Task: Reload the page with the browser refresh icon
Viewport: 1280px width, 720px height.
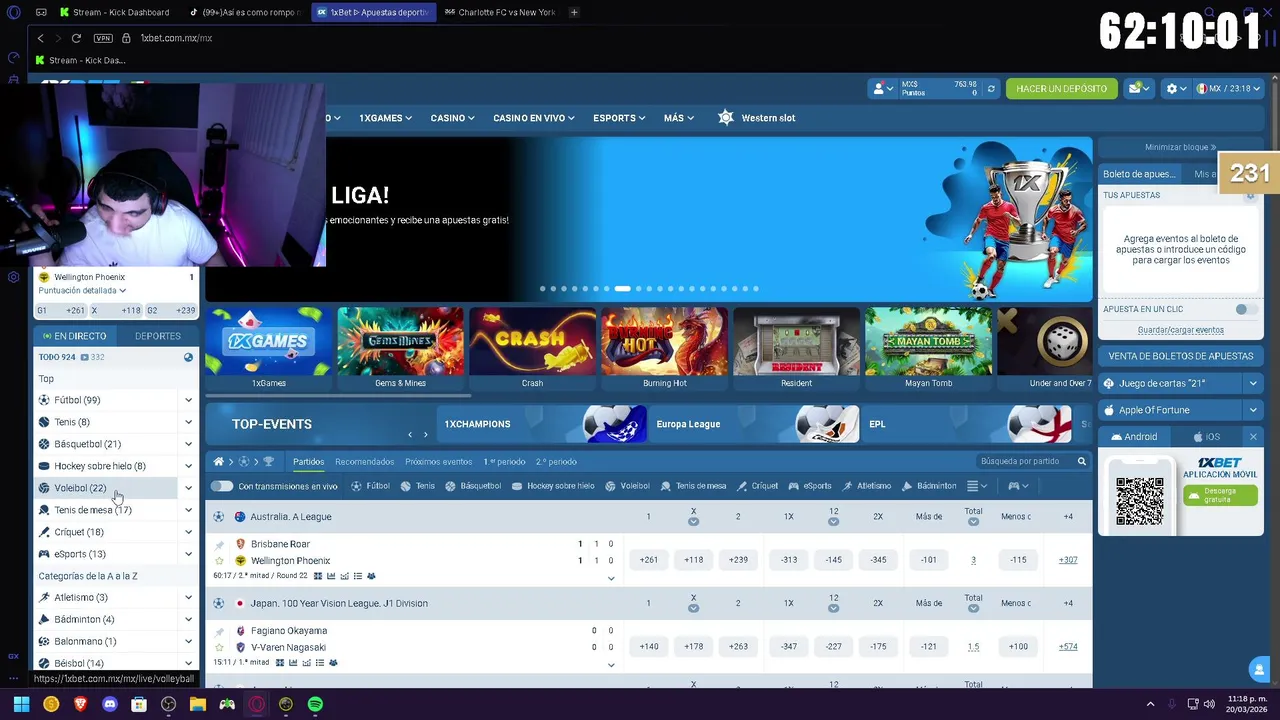Action: click(x=76, y=38)
